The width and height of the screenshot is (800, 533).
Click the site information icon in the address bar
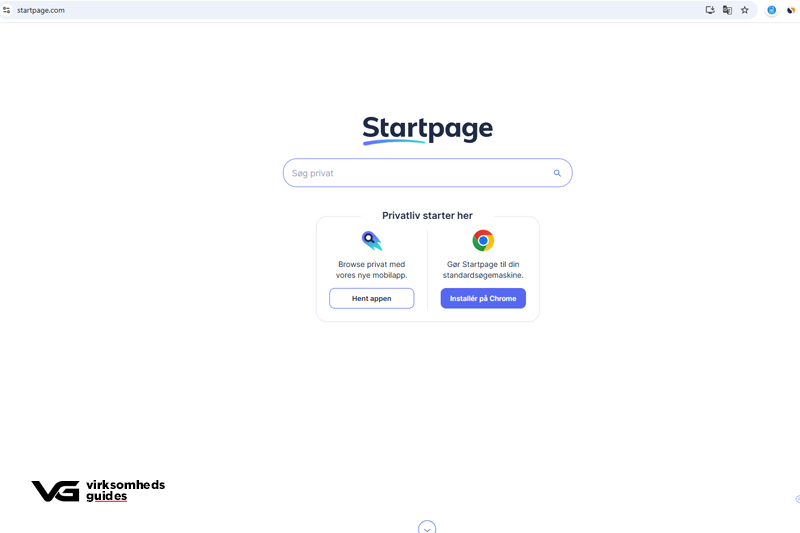point(7,10)
